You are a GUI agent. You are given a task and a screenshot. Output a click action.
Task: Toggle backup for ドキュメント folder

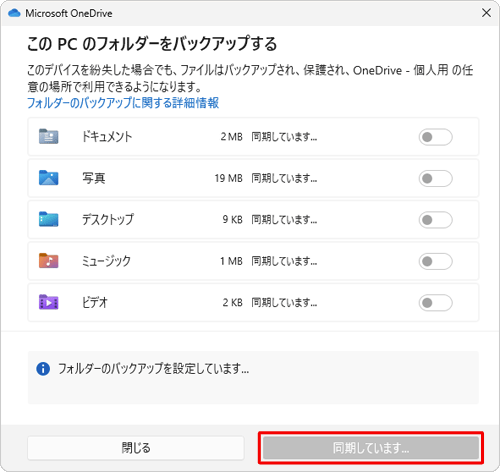coord(435,137)
